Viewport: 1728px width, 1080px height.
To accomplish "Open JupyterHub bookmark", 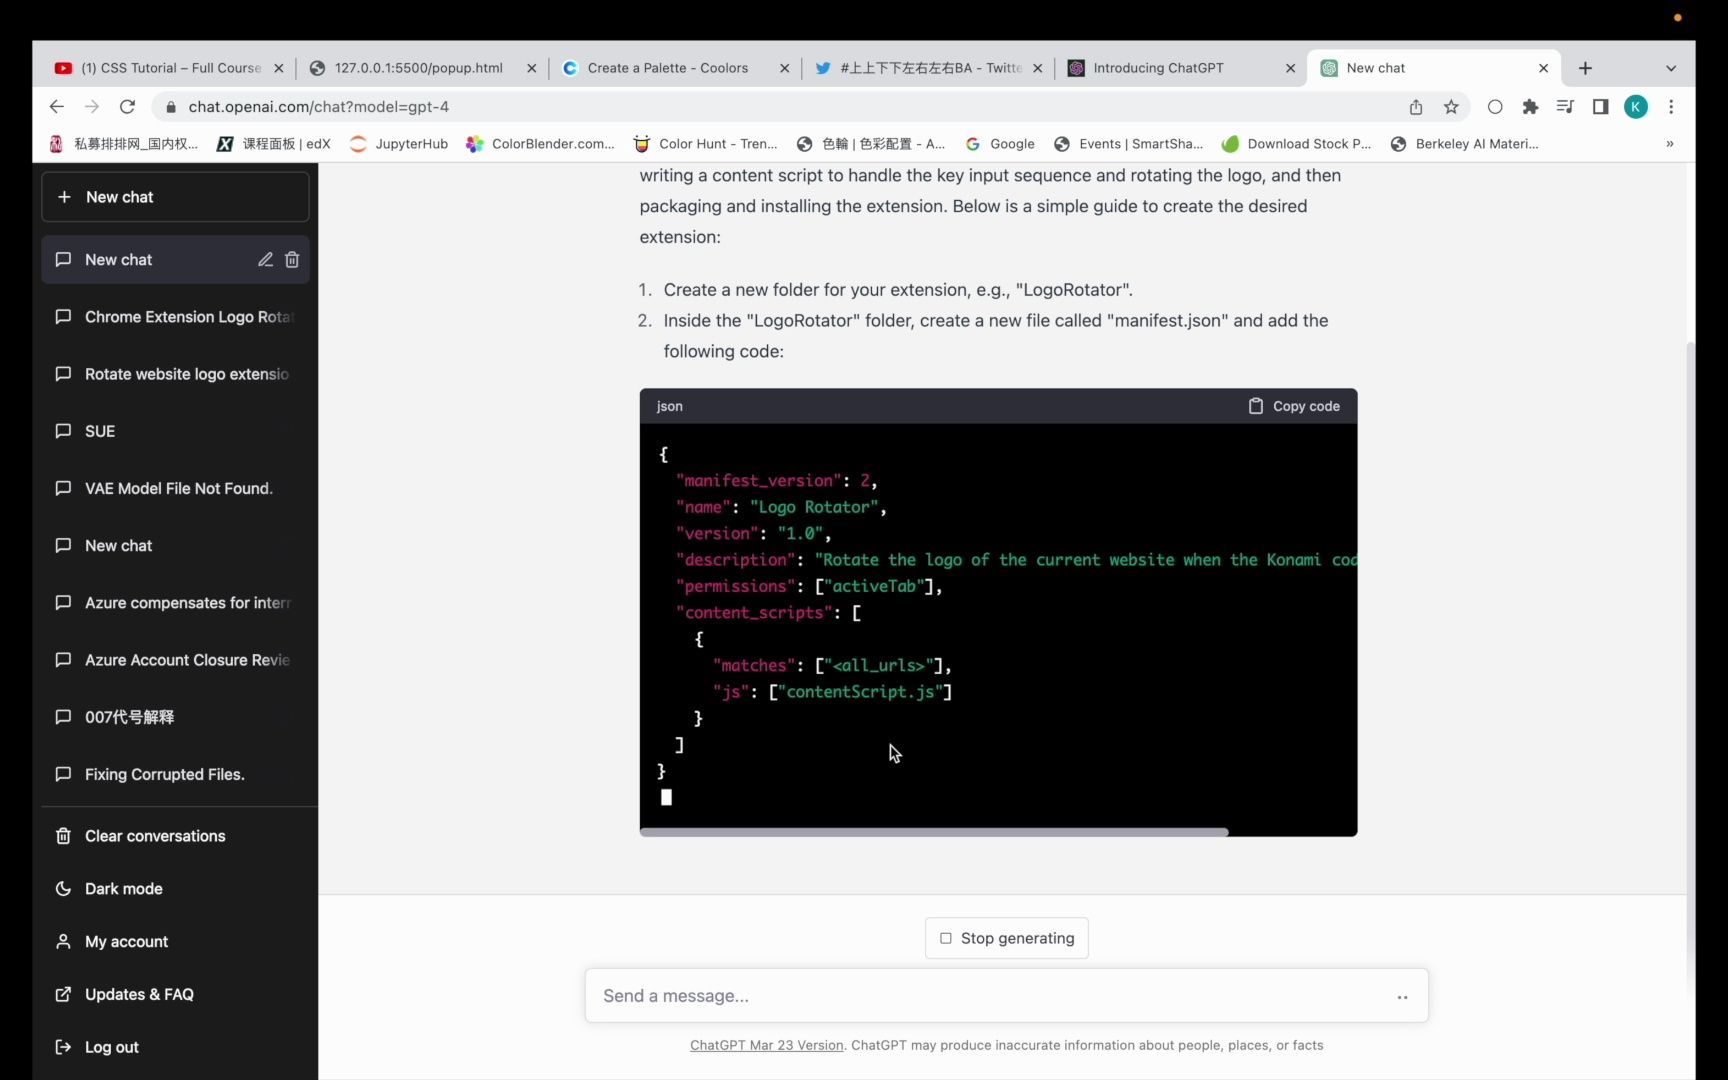I will (x=398, y=144).
